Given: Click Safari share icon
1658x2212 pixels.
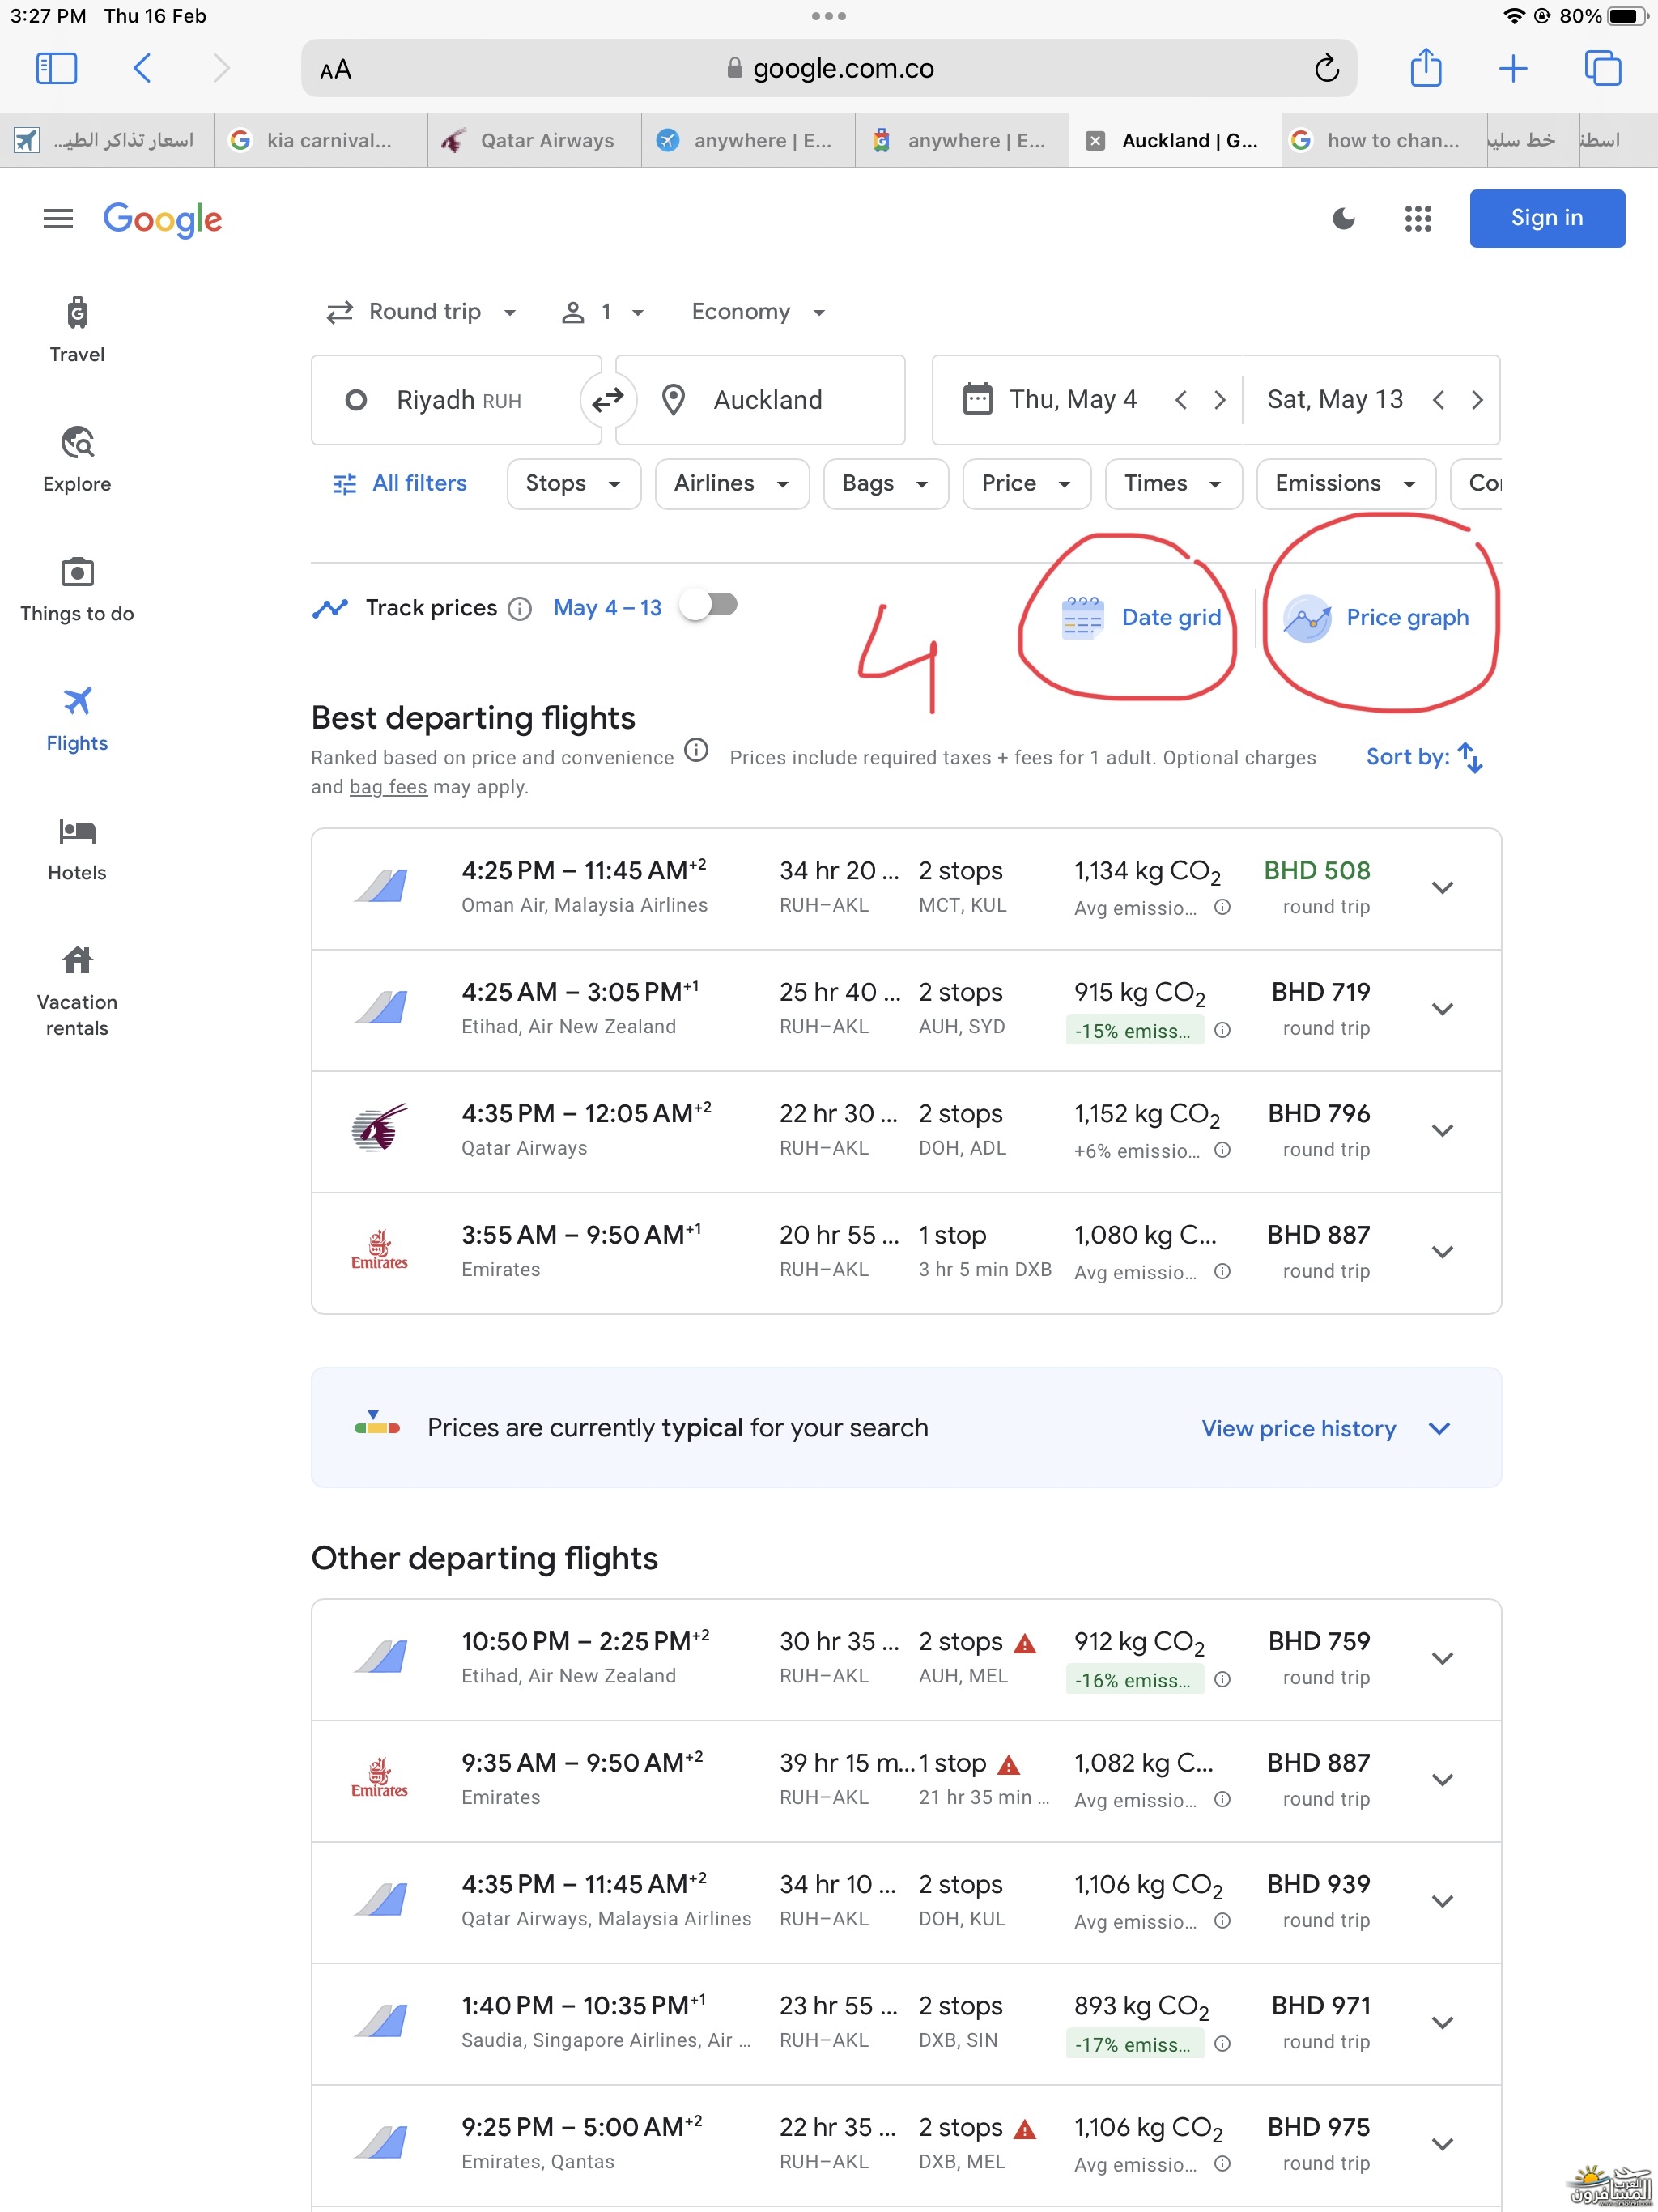Looking at the screenshot, I should point(1425,69).
